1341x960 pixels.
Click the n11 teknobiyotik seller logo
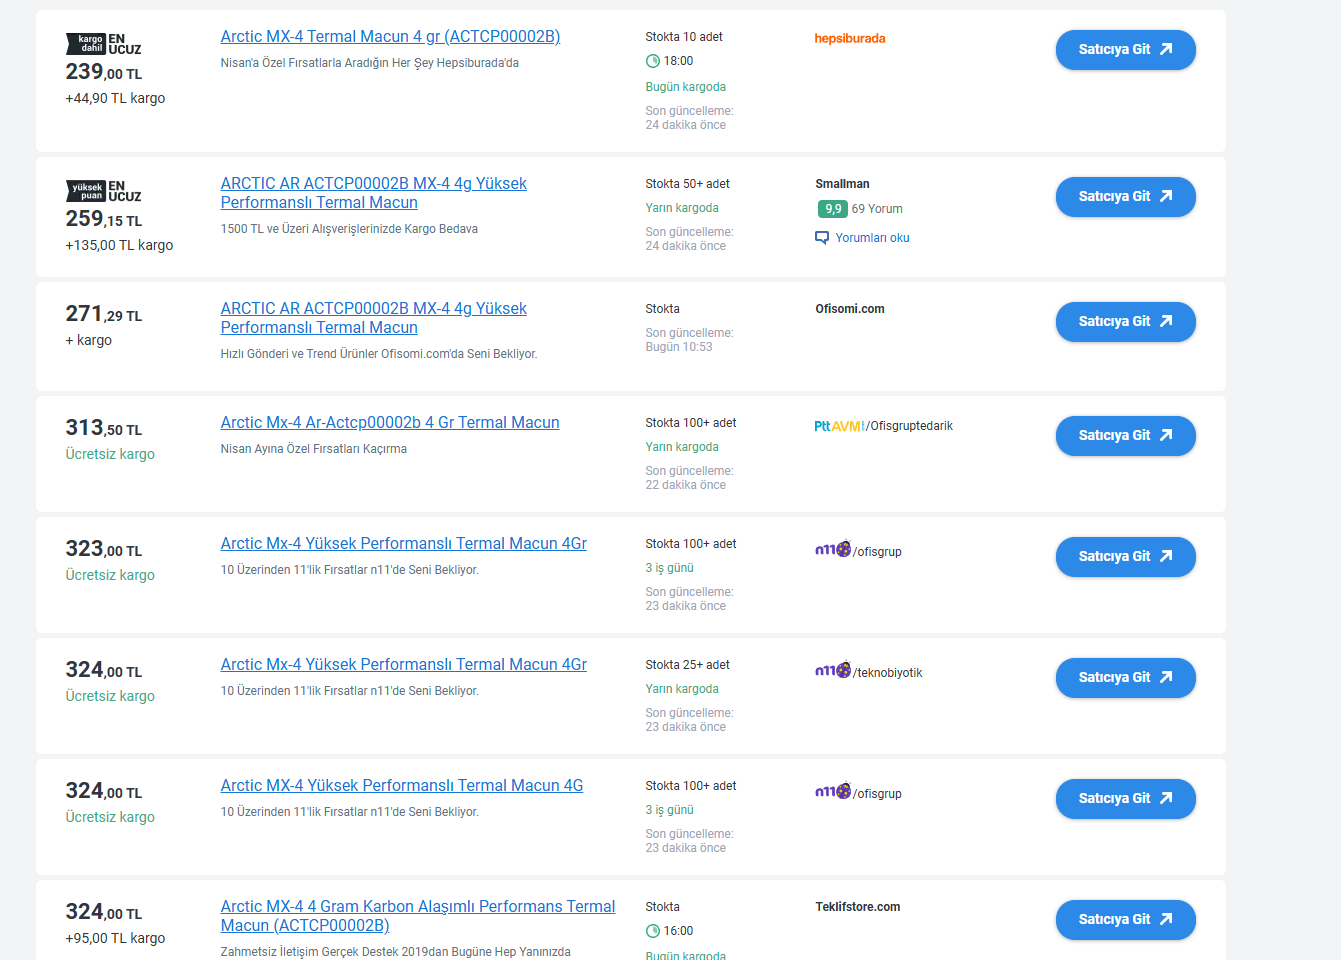tap(868, 672)
